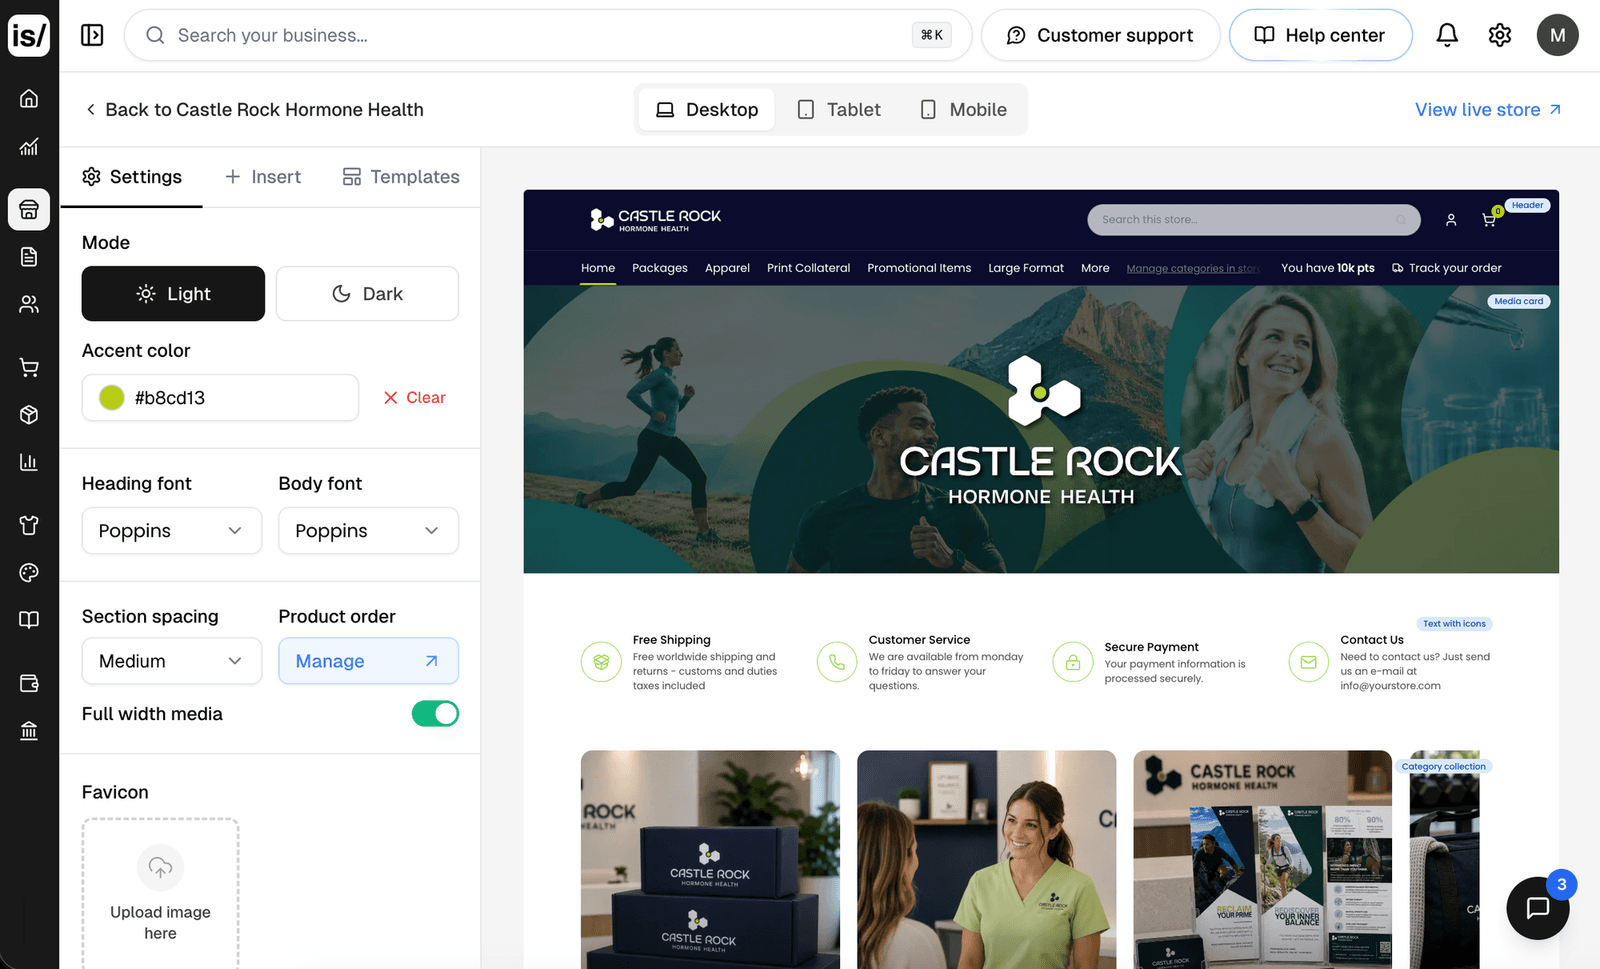The height and width of the screenshot is (969, 1600).
Task: Open the bar chart reports sidebar icon
Action: pos(29,462)
